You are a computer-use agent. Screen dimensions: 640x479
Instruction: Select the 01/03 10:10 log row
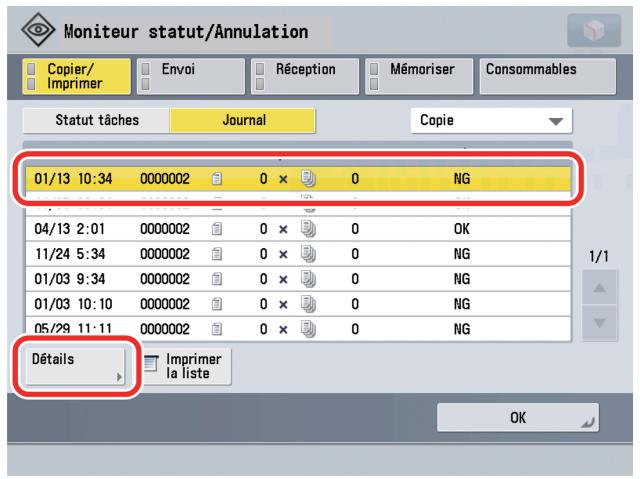click(x=298, y=304)
